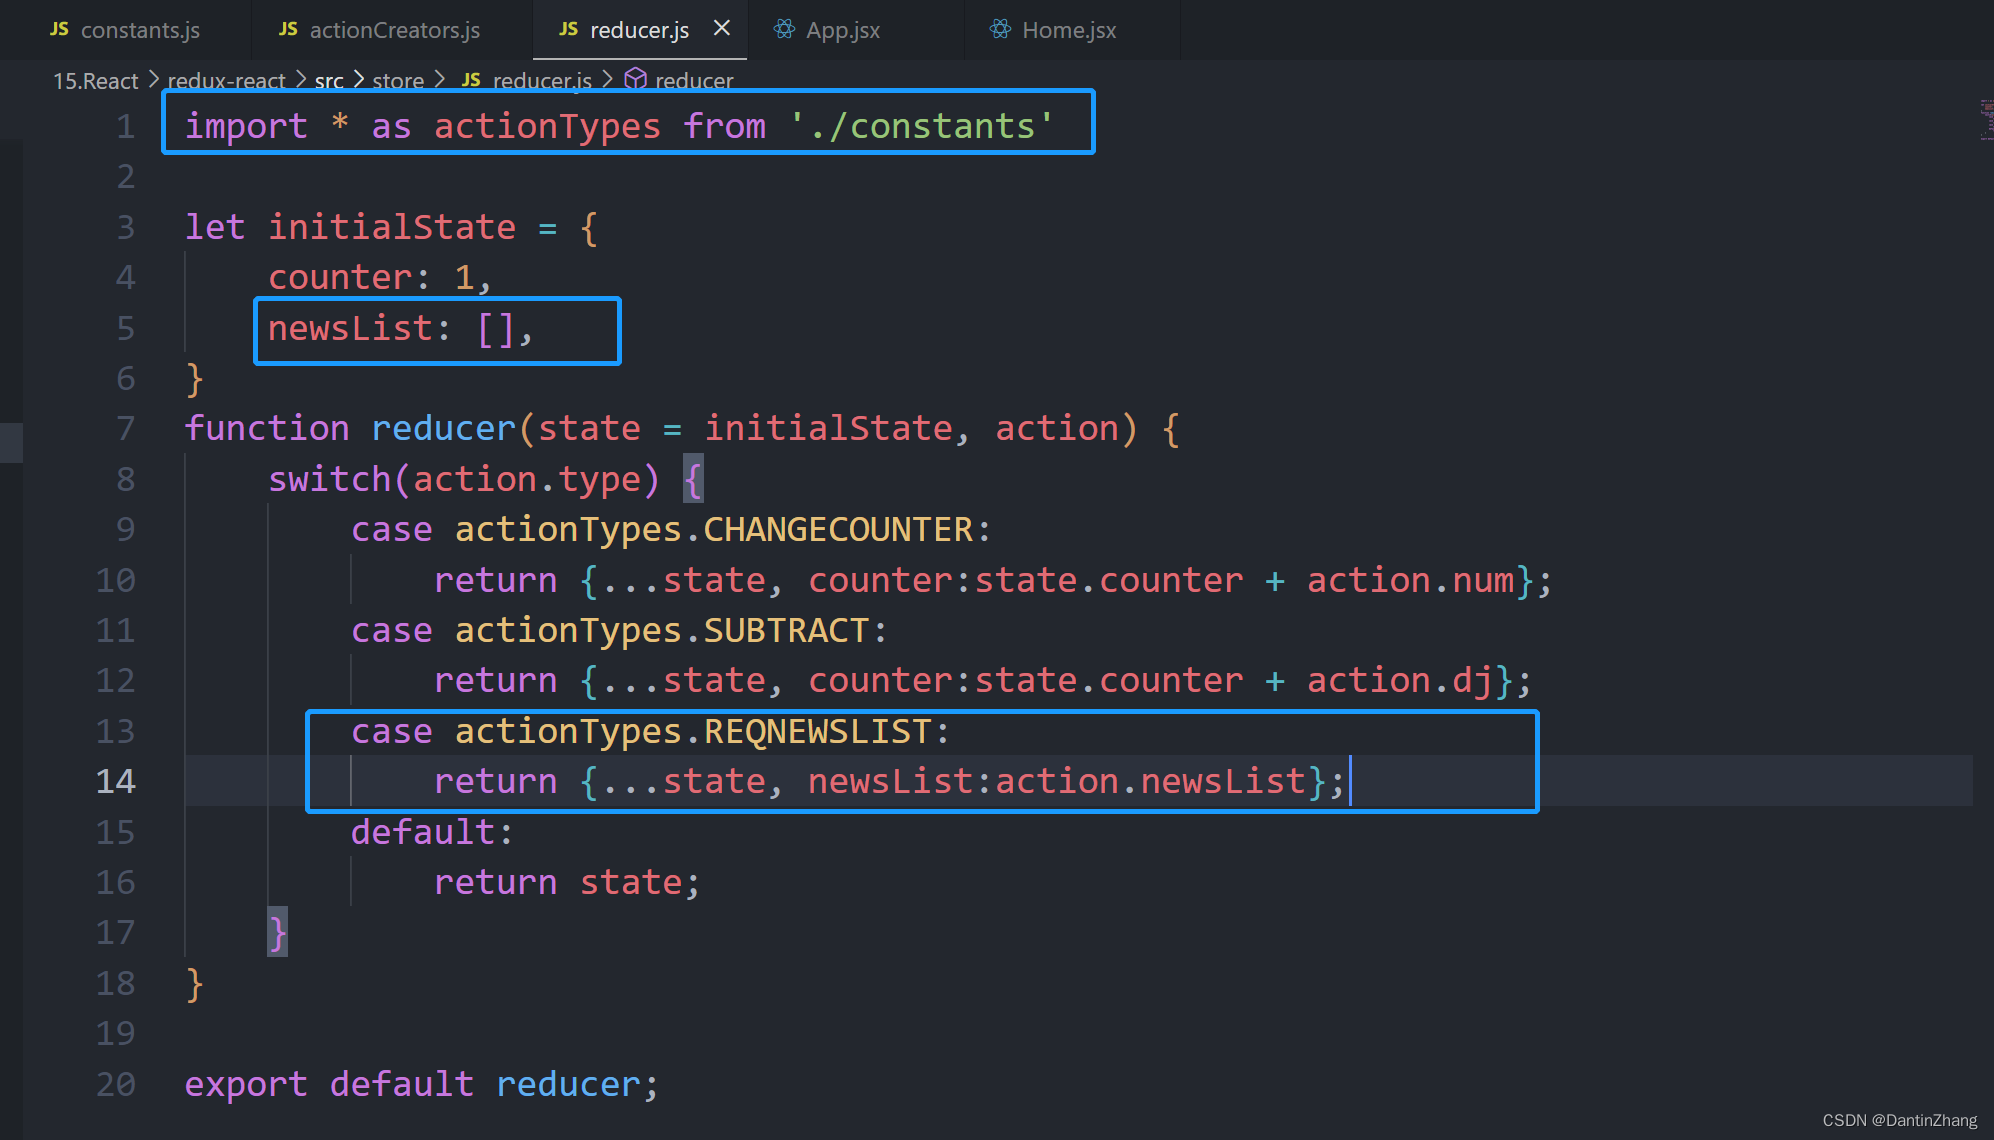Open the redux-react breadcrumb dropdown
The image size is (1994, 1140).
[228, 80]
